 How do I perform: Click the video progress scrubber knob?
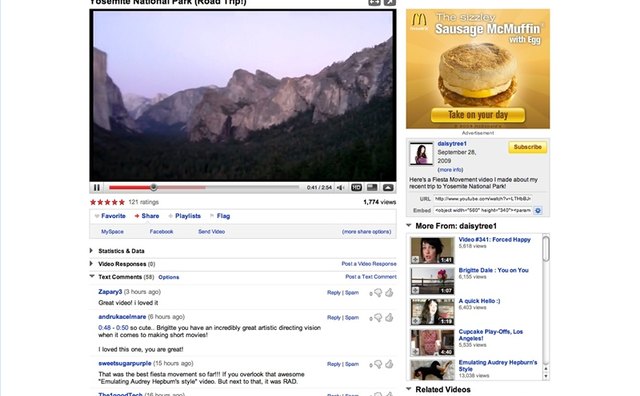coord(153,187)
